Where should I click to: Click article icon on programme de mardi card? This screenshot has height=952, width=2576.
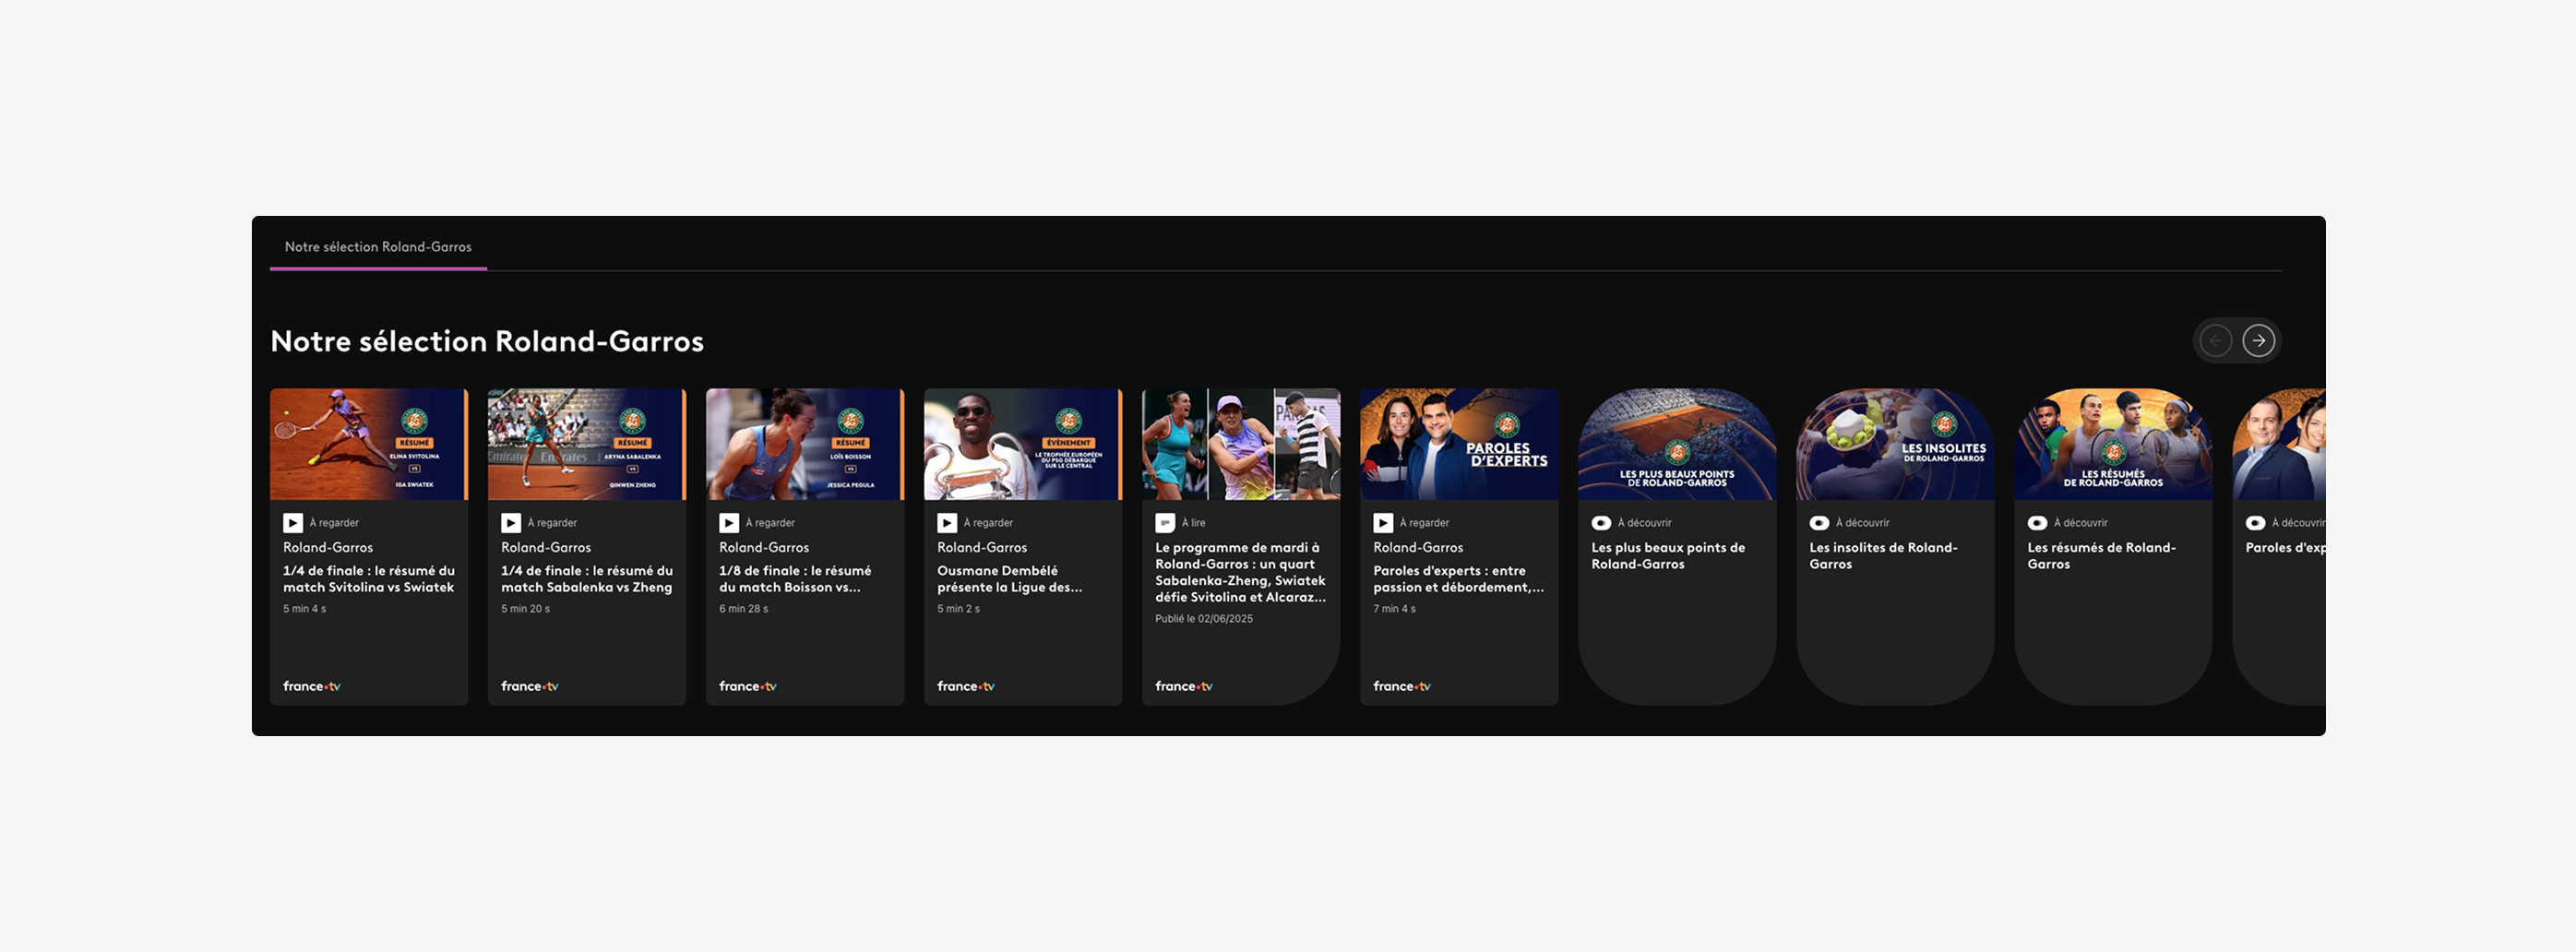tap(1165, 523)
